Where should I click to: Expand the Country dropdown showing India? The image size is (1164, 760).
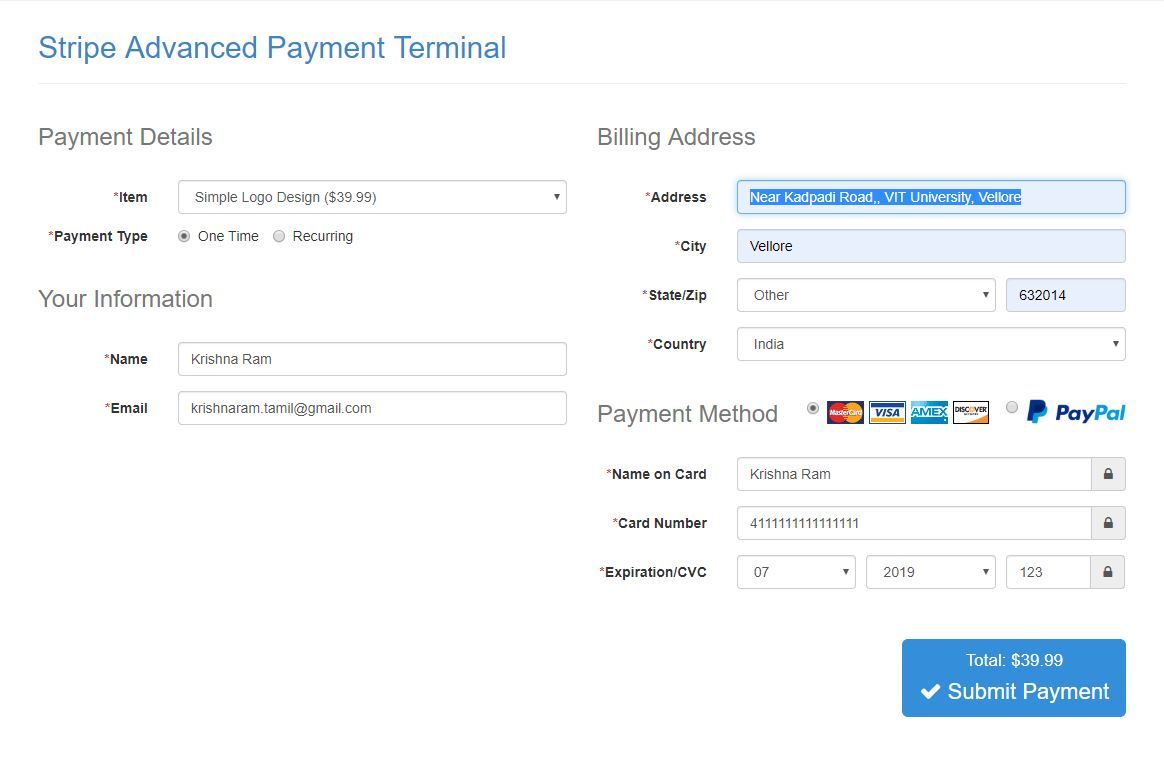[931, 344]
